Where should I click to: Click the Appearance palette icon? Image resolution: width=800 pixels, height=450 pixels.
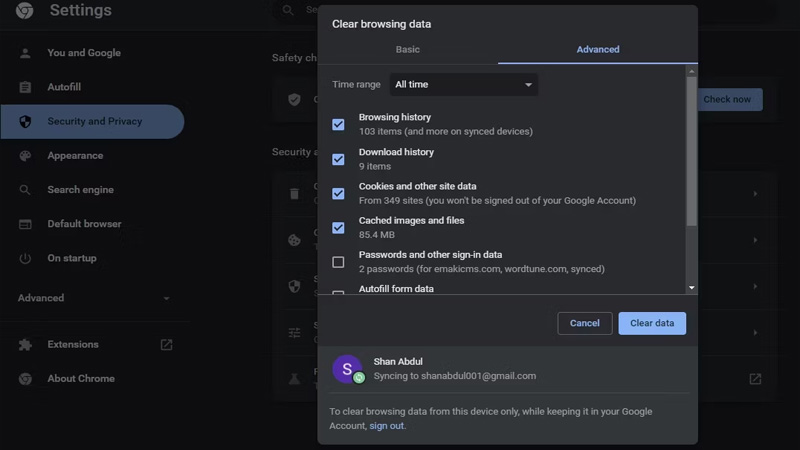26,156
